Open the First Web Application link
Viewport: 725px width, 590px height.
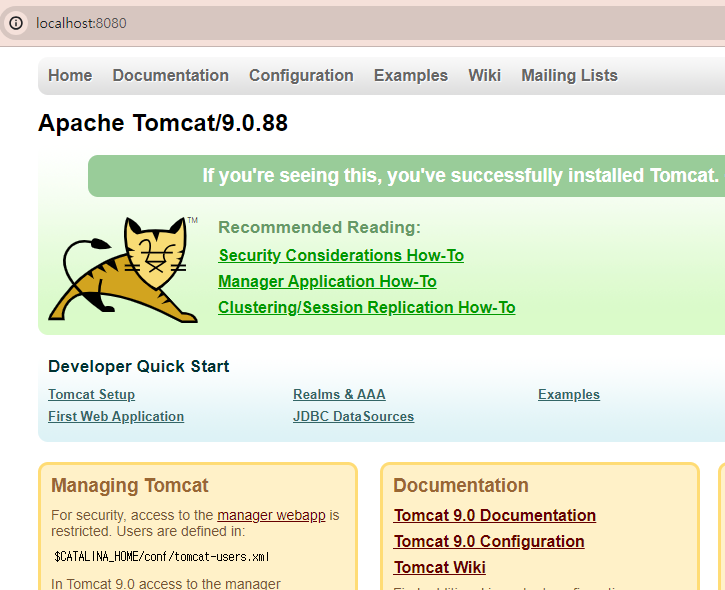[x=116, y=416]
